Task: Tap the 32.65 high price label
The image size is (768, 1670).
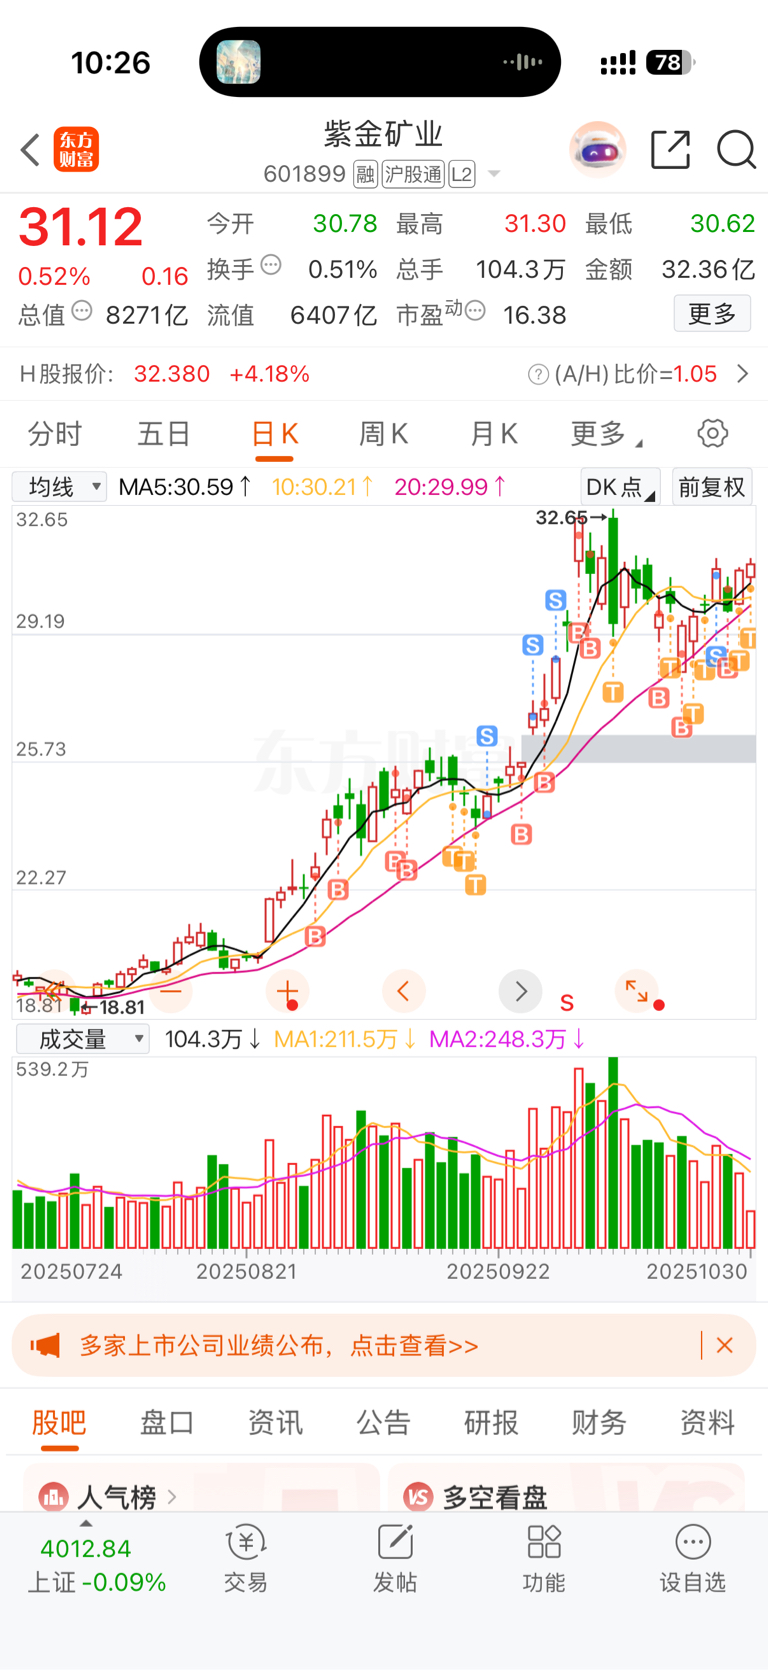Action: click(x=562, y=517)
